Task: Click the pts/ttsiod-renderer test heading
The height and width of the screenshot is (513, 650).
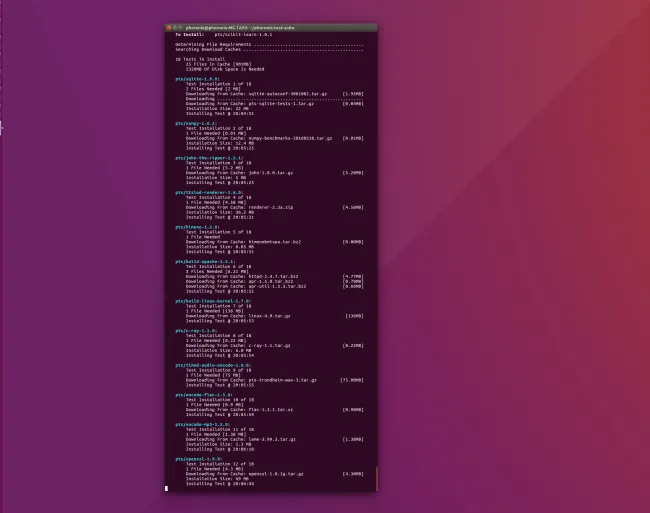Action: [209, 193]
